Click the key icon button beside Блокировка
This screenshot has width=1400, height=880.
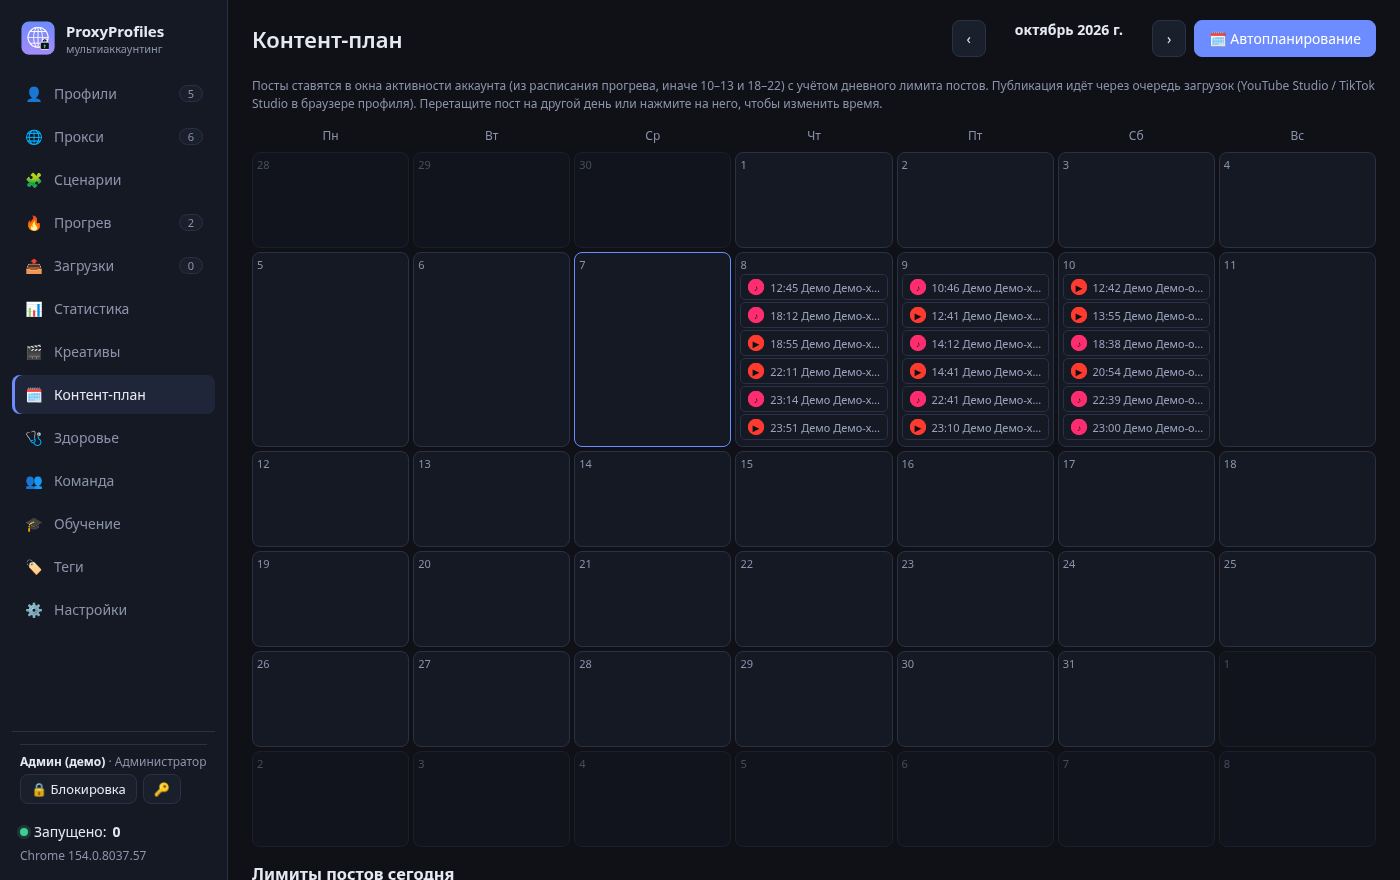(x=162, y=789)
